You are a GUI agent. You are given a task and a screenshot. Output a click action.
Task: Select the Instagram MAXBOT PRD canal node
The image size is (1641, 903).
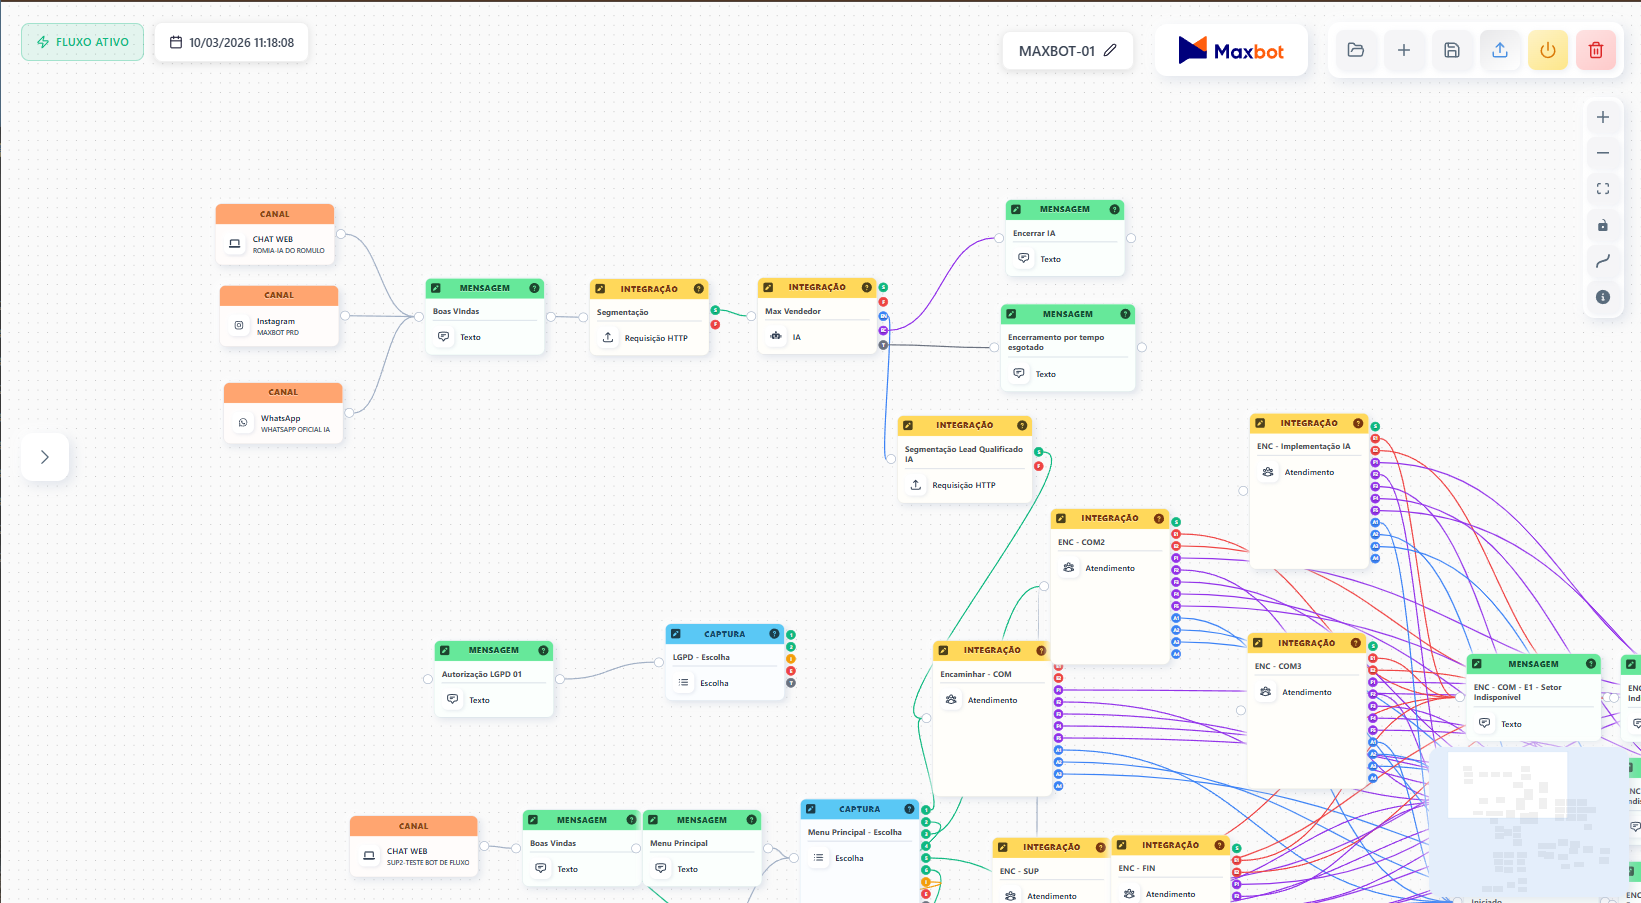point(279,317)
